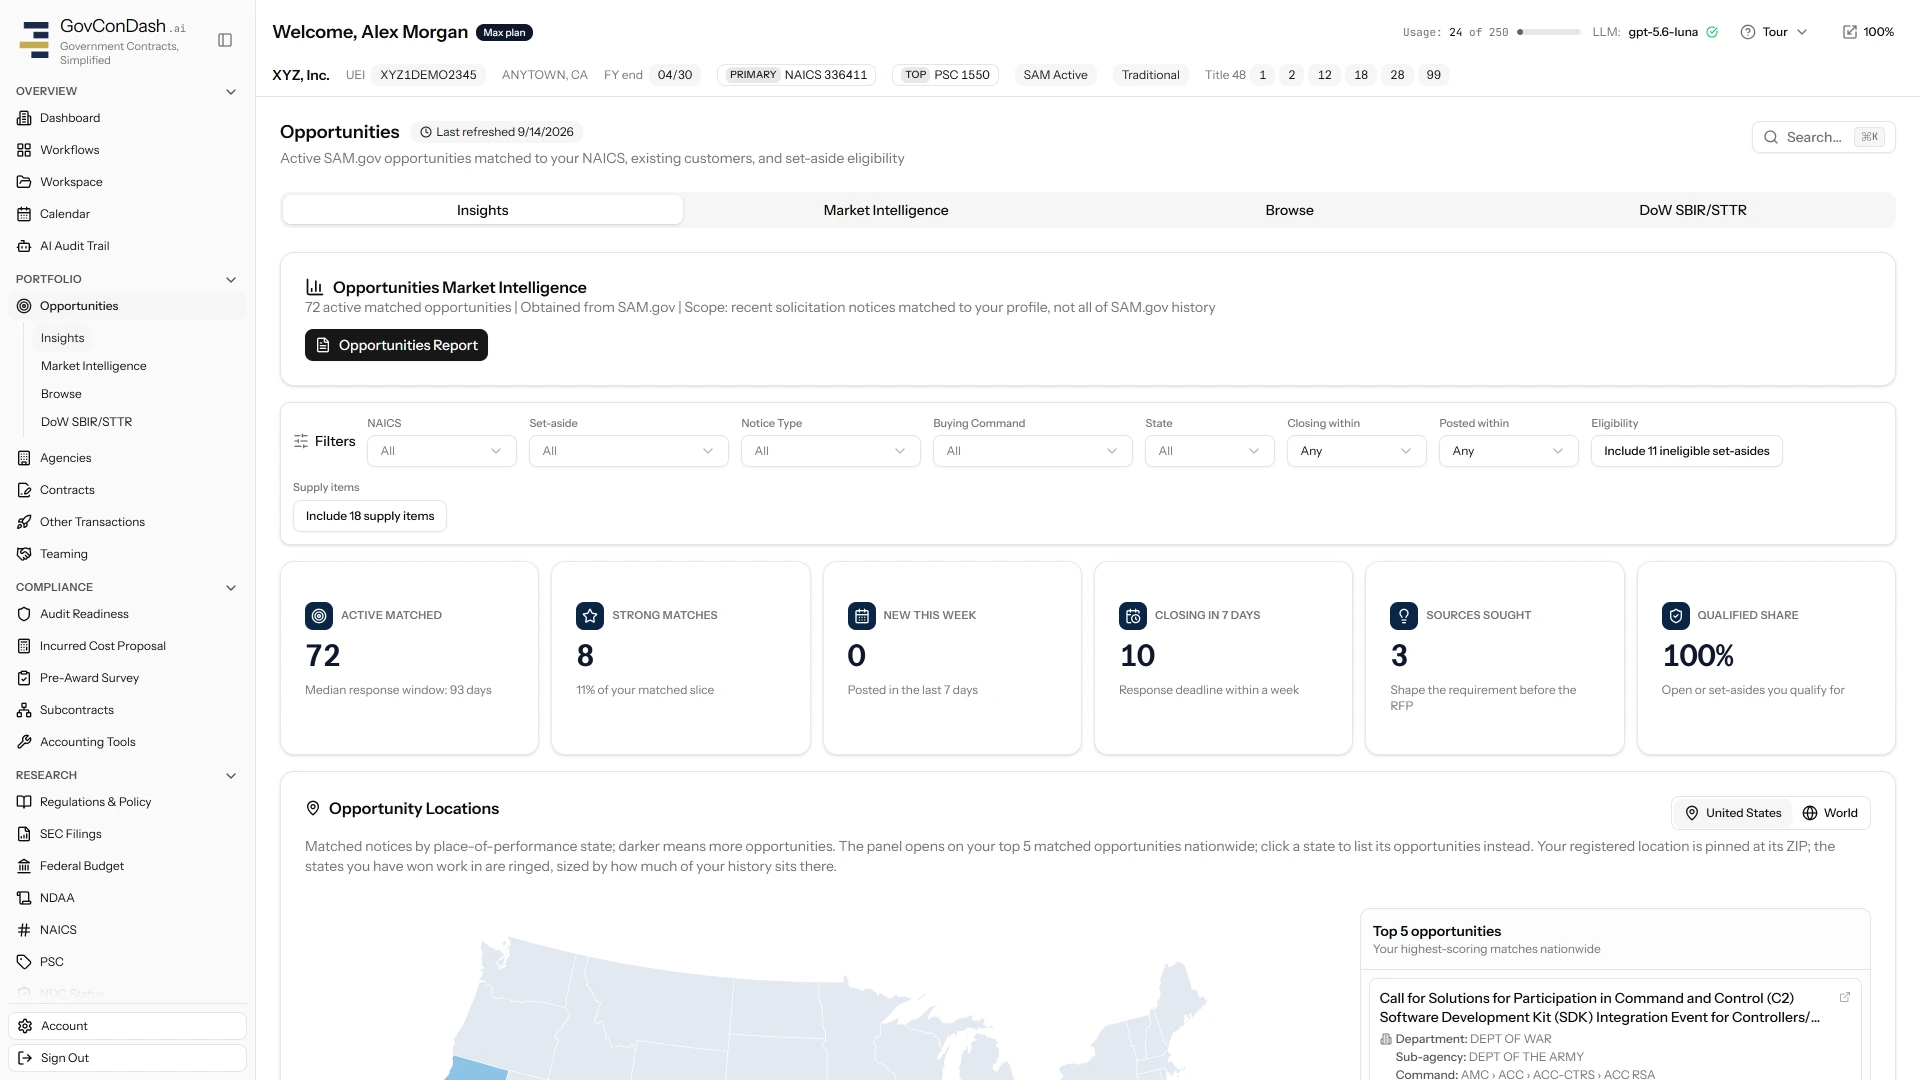The height and width of the screenshot is (1080, 1920).
Task: Click the Opportunities target icon in sidebar
Action: click(x=24, y=306)
